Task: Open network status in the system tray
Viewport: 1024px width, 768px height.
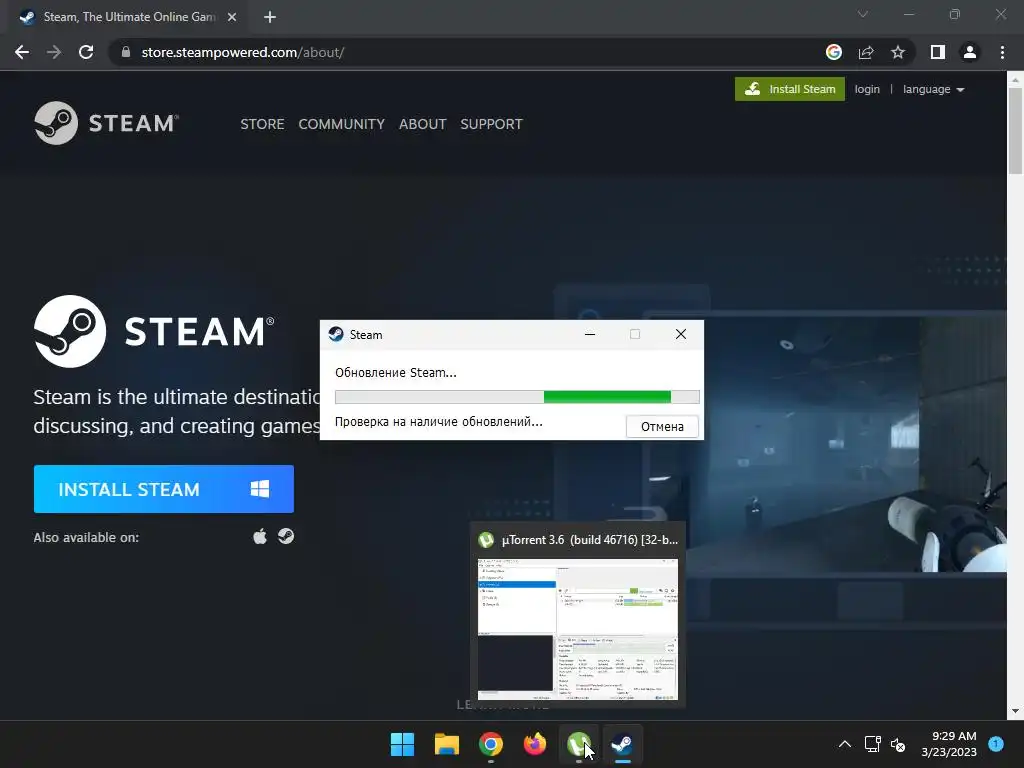Action: click(x=872, y=744)
